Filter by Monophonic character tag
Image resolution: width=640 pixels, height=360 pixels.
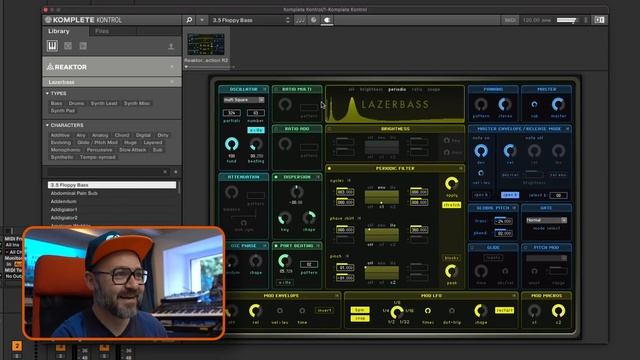65,150
